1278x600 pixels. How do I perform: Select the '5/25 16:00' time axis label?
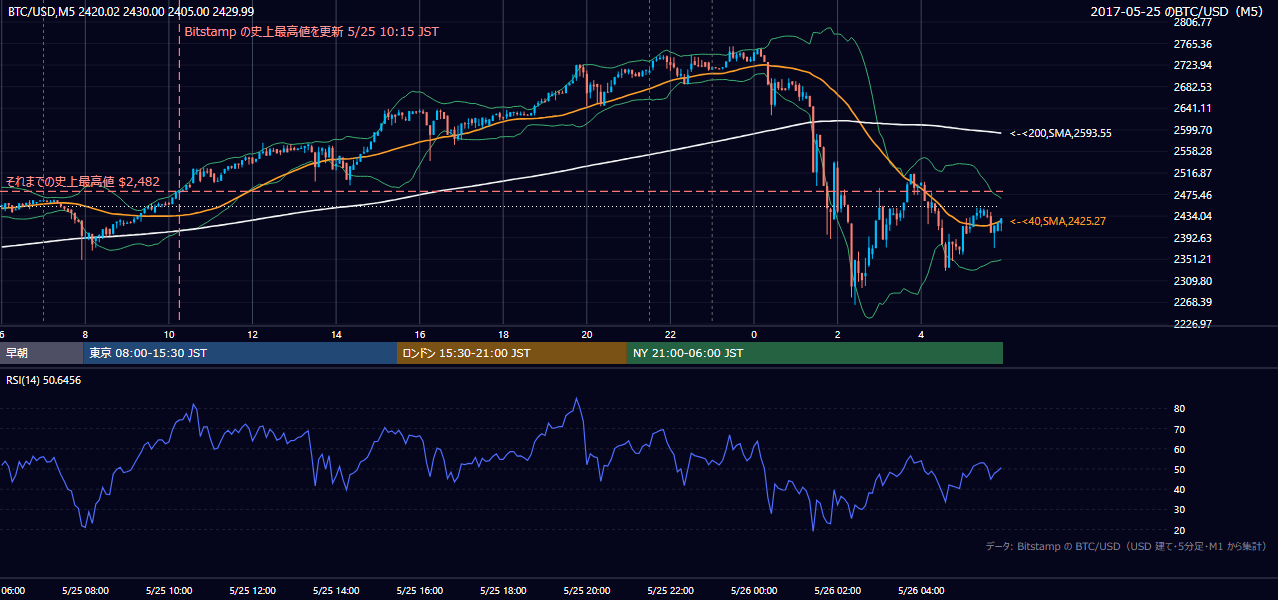click(x=419, y=591)
